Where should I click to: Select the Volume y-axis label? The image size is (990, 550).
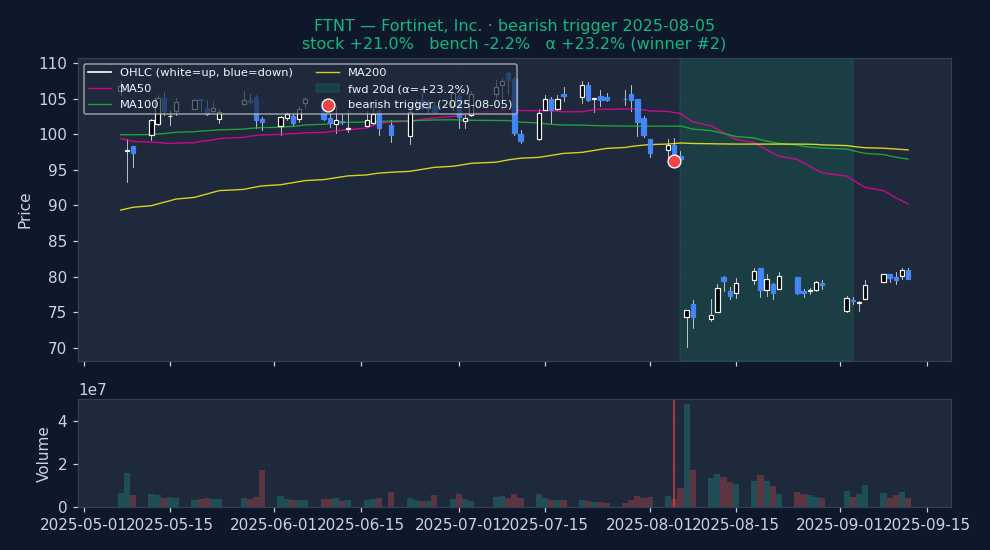43,454
